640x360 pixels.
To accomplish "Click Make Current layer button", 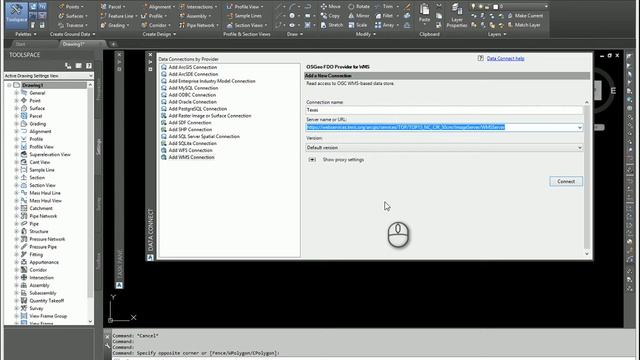I will pyautogui.click(x=525, y=16).
